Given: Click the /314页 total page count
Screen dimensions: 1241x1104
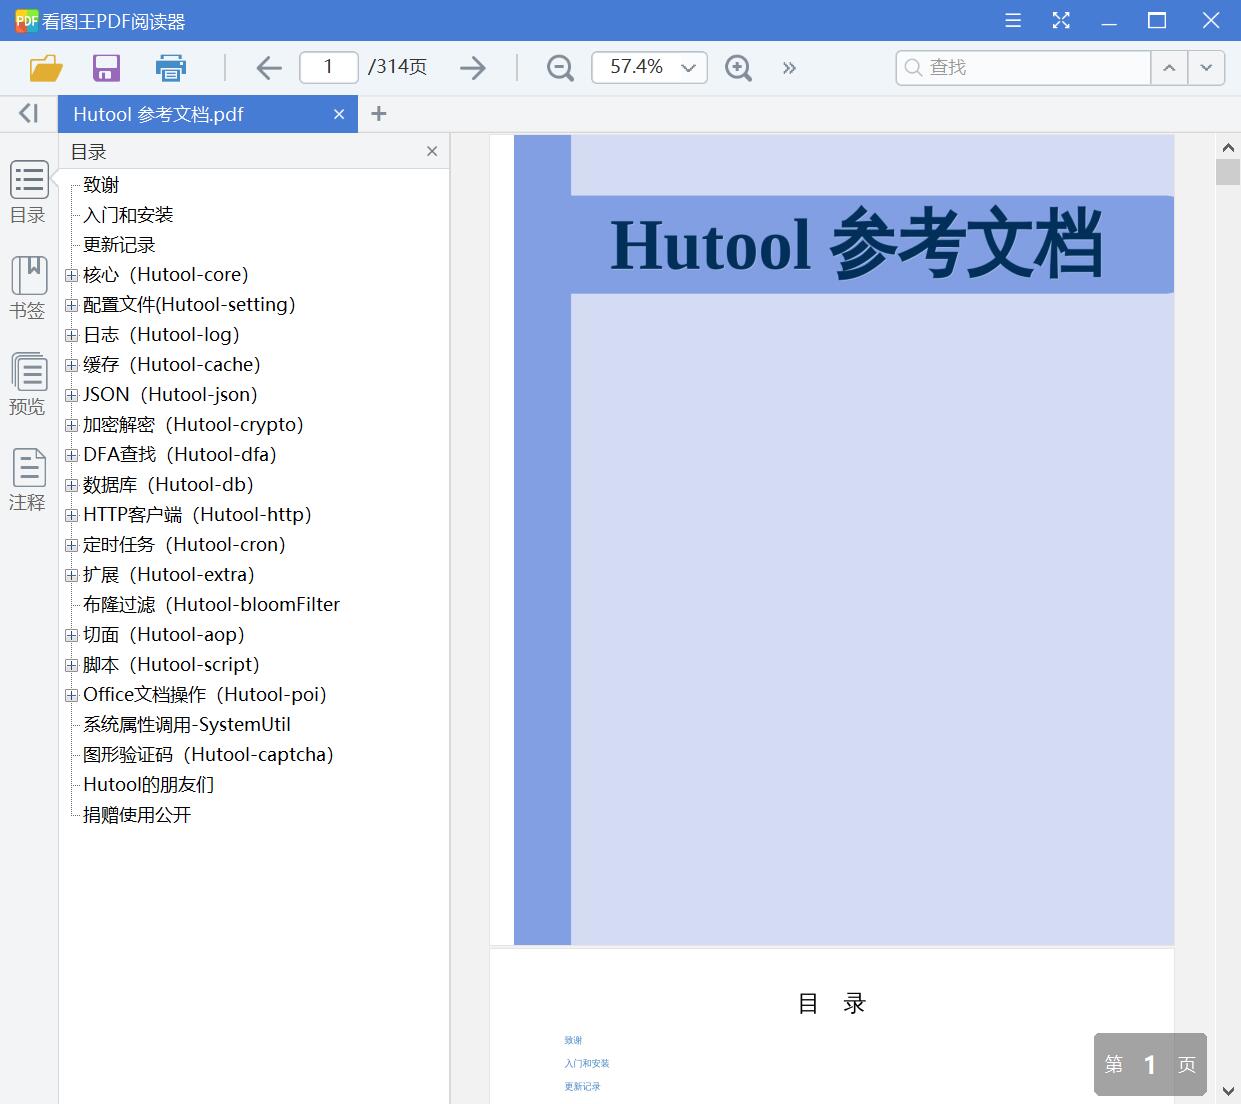Looking at the screenshot, I should 397,67.
